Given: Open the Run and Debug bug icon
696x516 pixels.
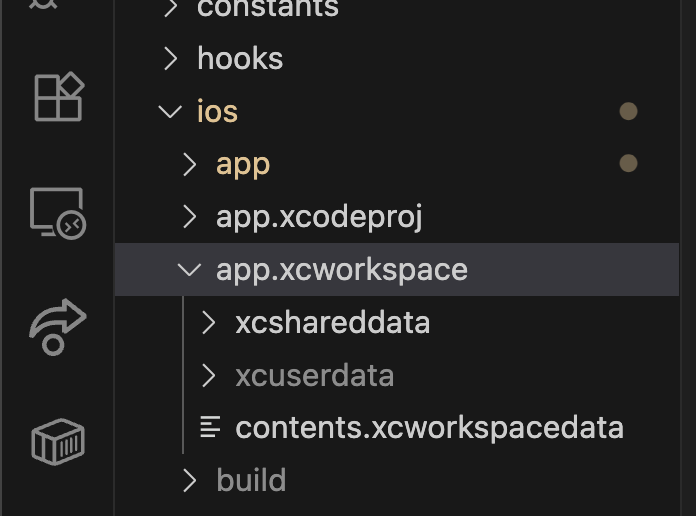Looking at the screenshot, I should (x=43, y=4).
